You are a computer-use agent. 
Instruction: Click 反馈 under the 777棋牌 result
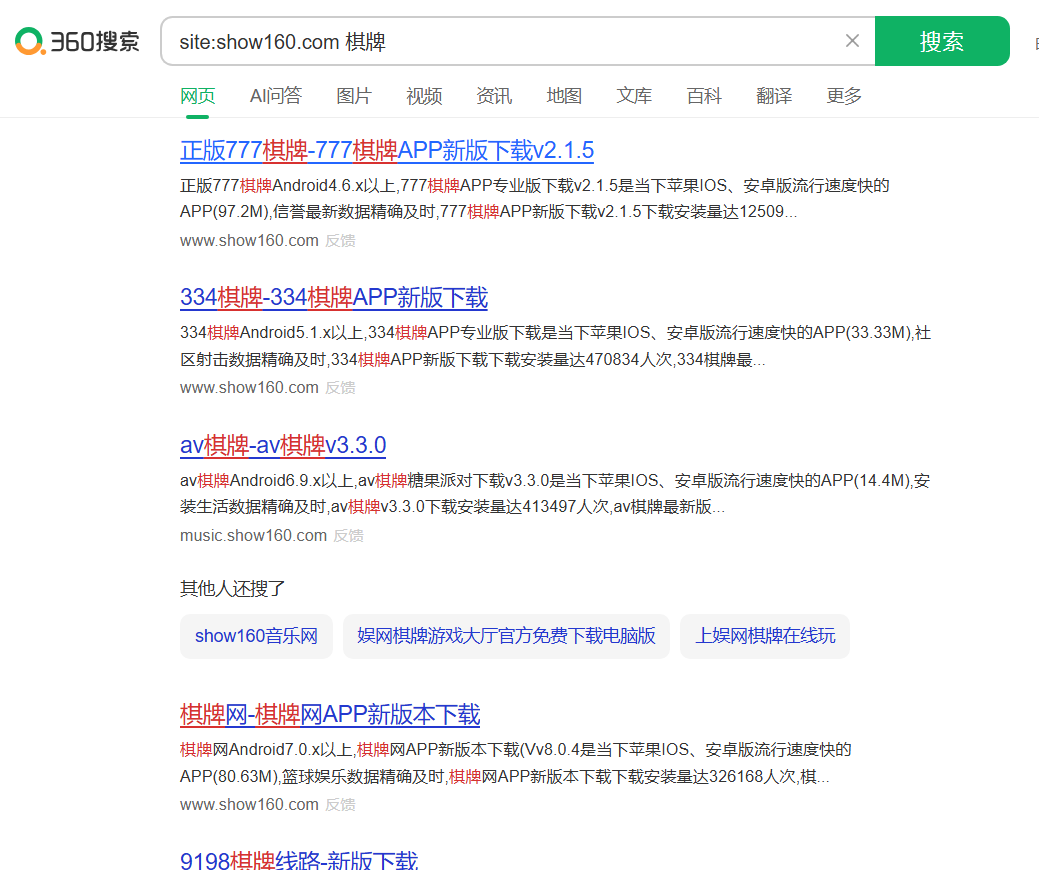(340, 241)
